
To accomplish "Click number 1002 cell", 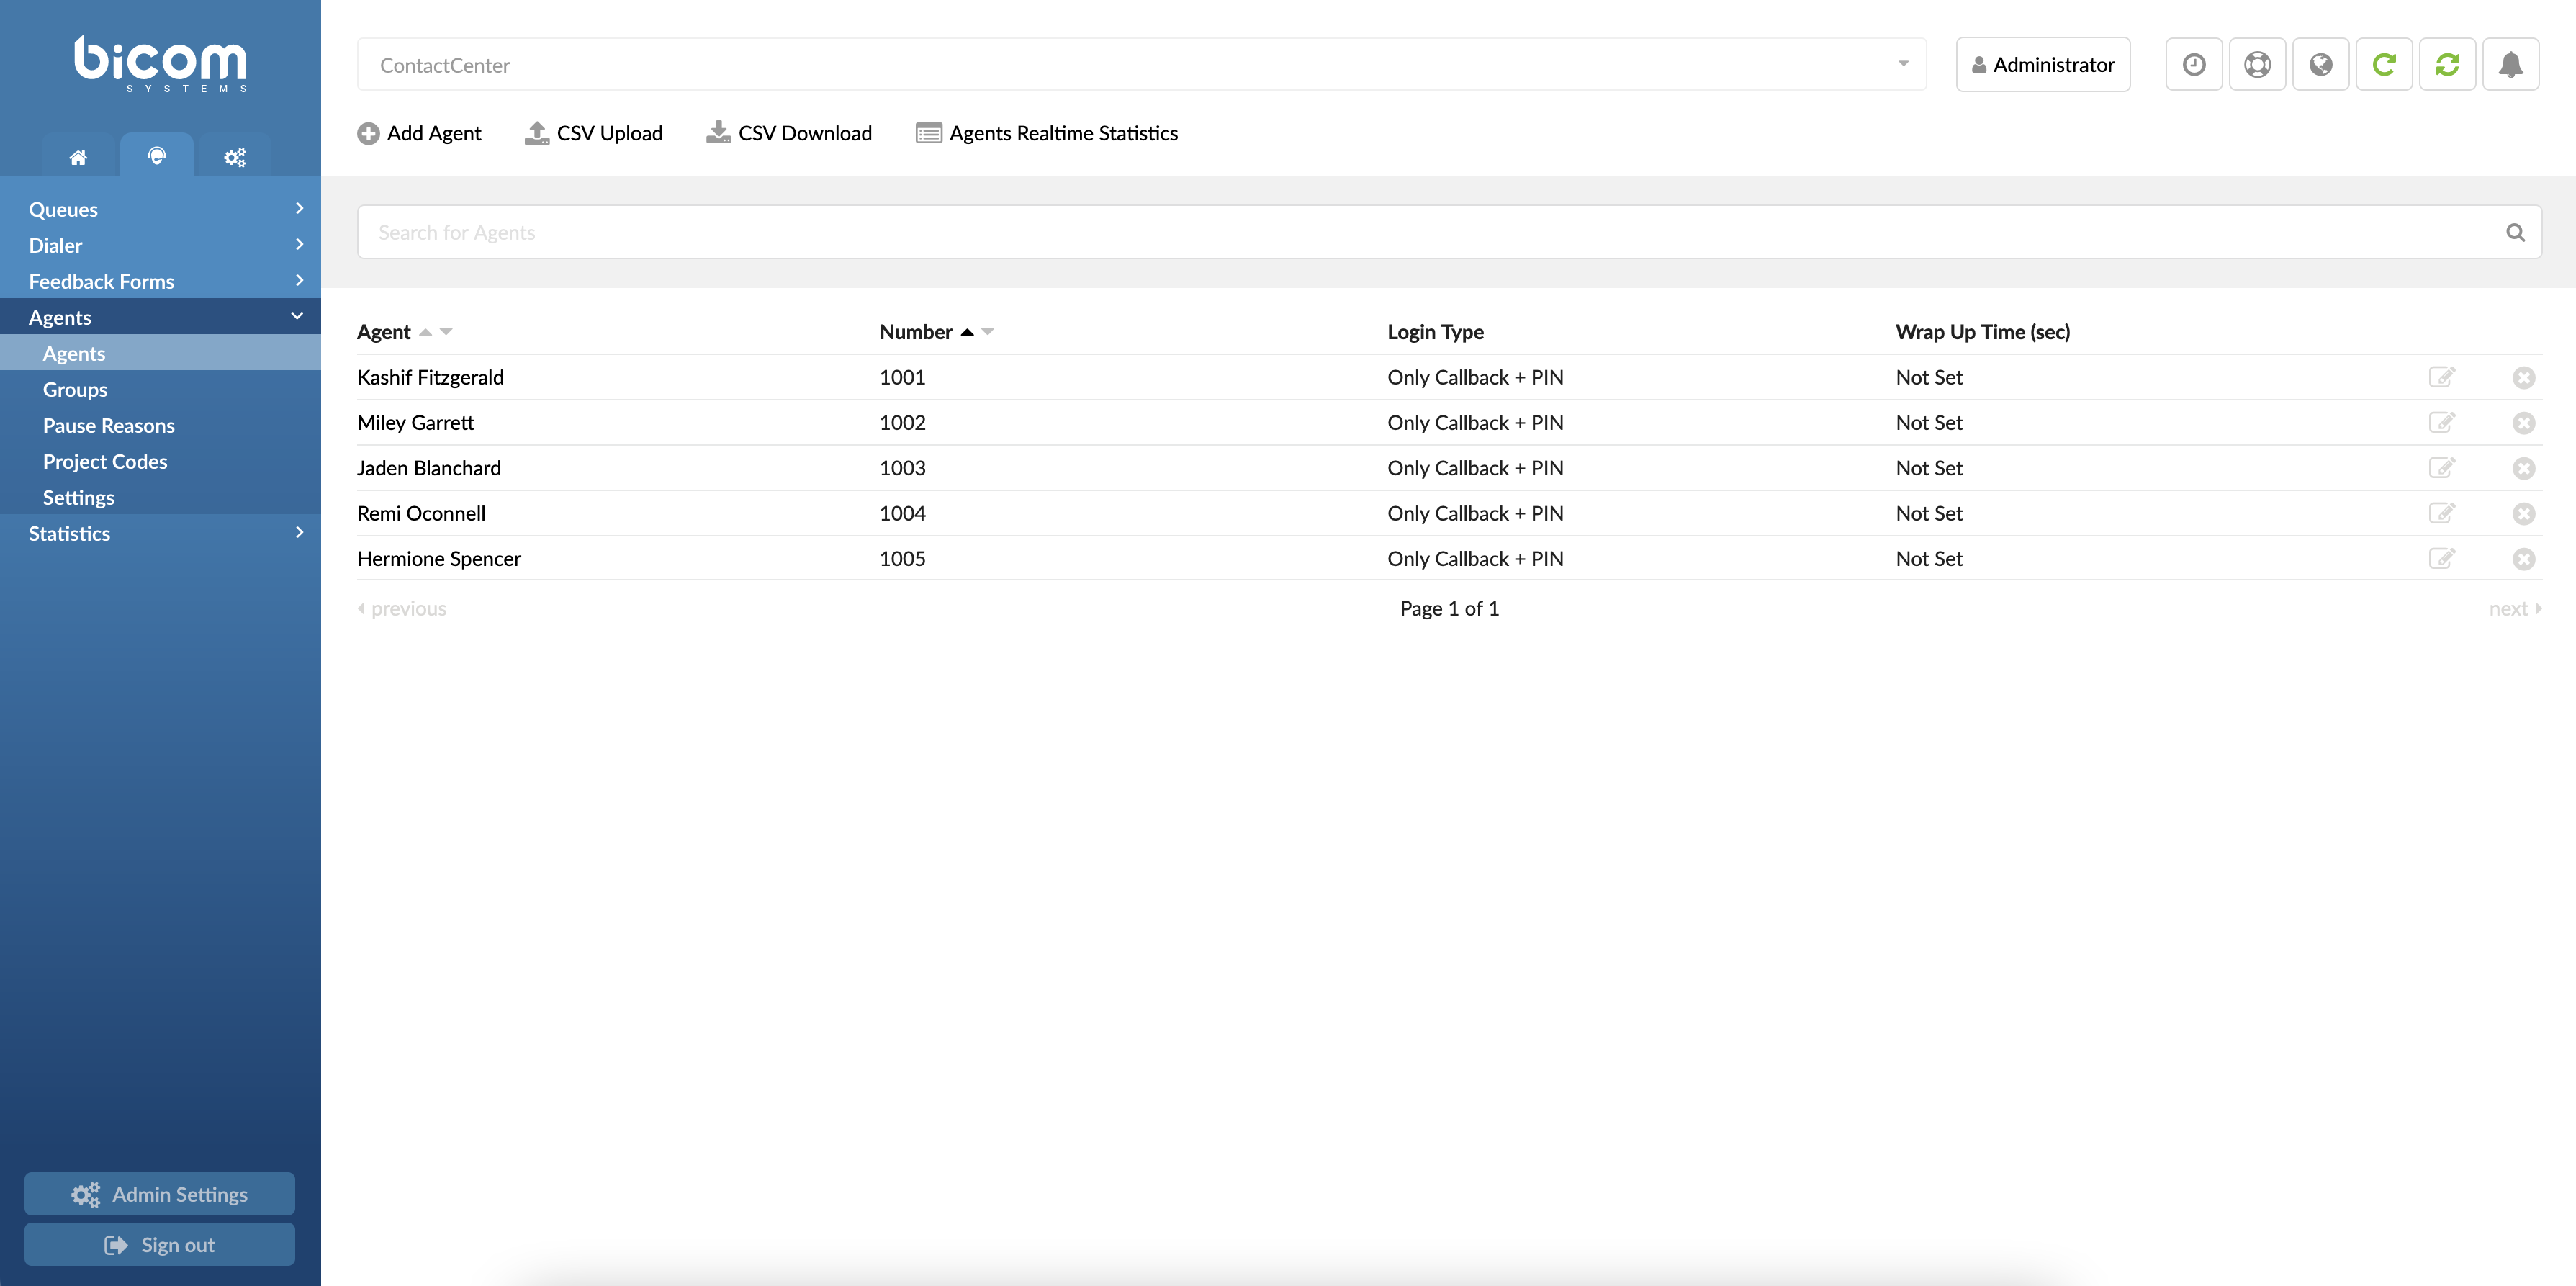I will click(x=902, y=422).
